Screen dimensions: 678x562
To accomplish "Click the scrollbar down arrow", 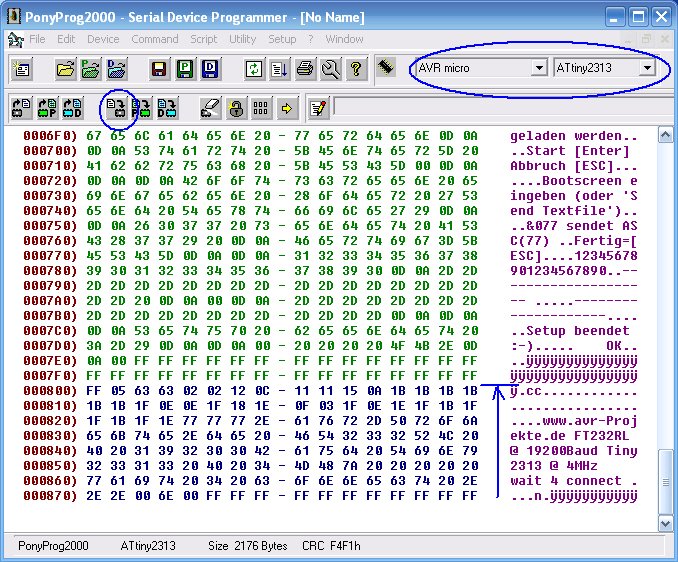I will (665, 524).
